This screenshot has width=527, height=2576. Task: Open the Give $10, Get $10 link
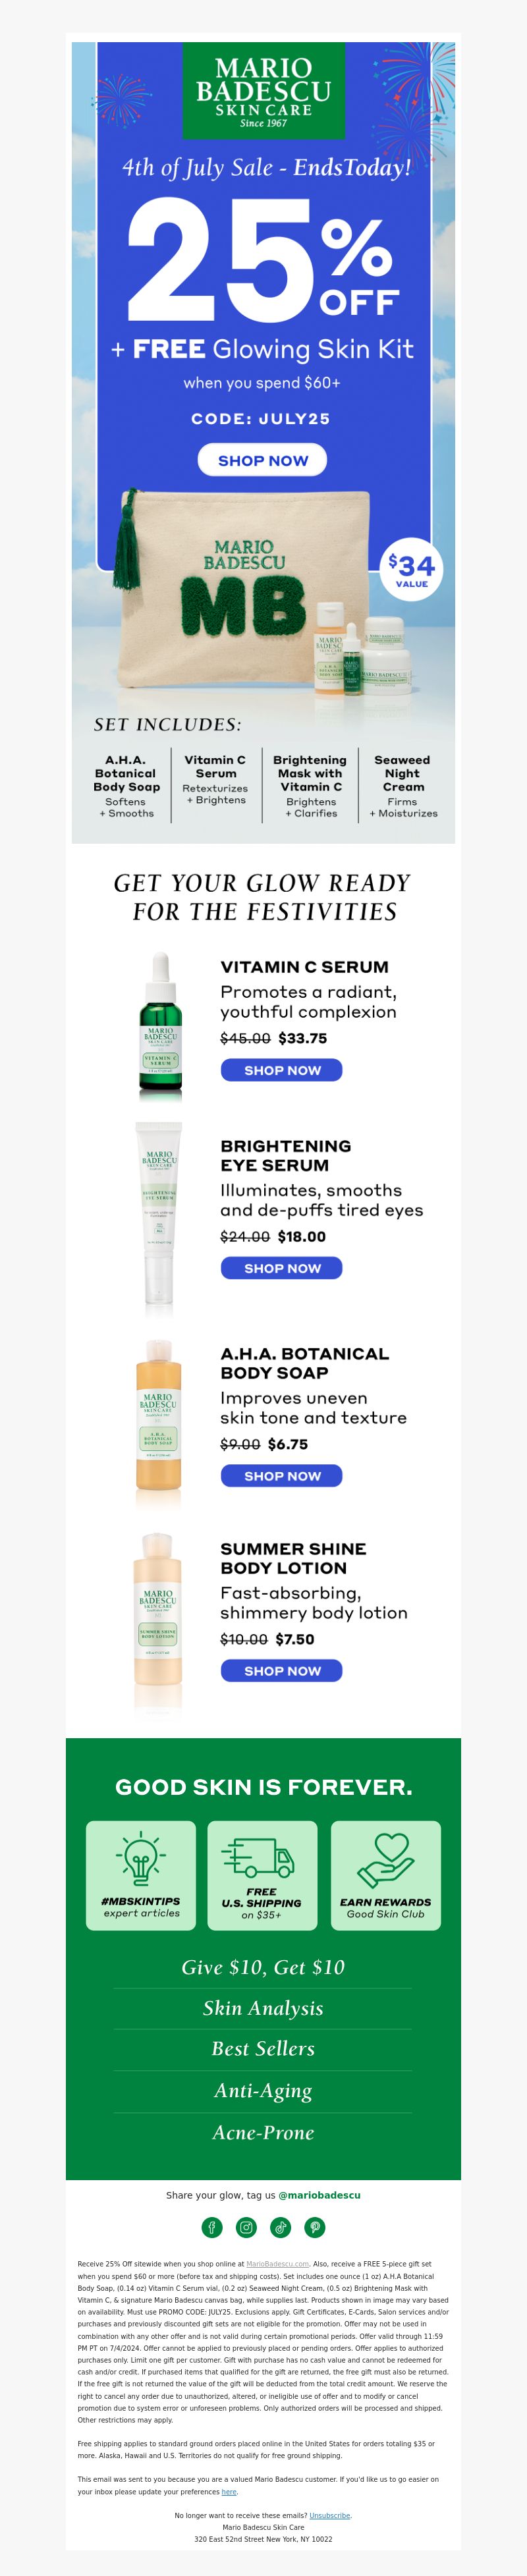(263, 1967)
